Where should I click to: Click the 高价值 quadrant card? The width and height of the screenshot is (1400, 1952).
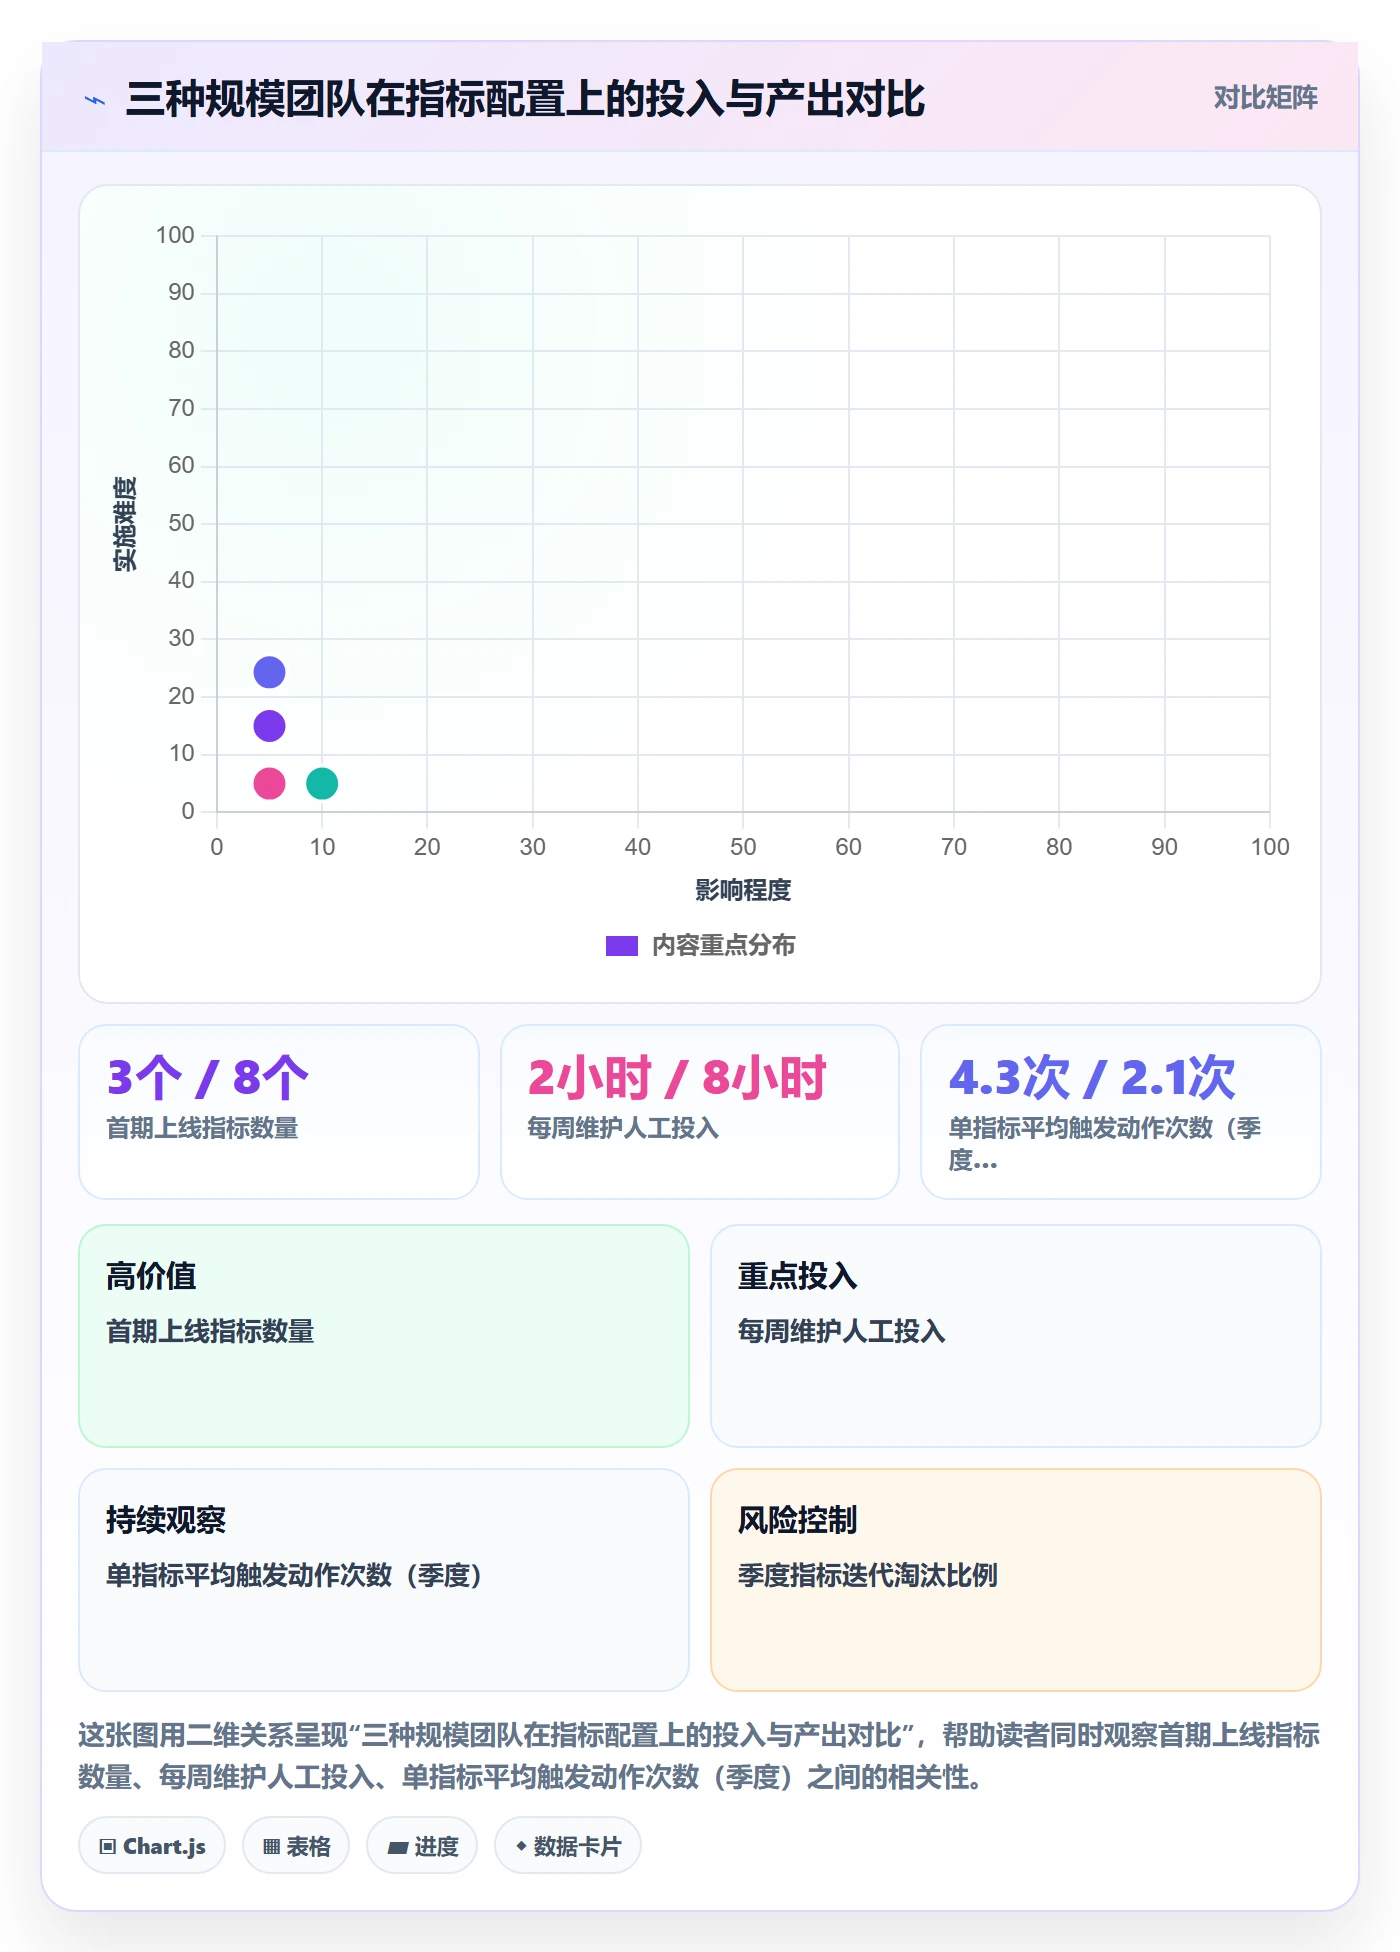point(384,1336)
